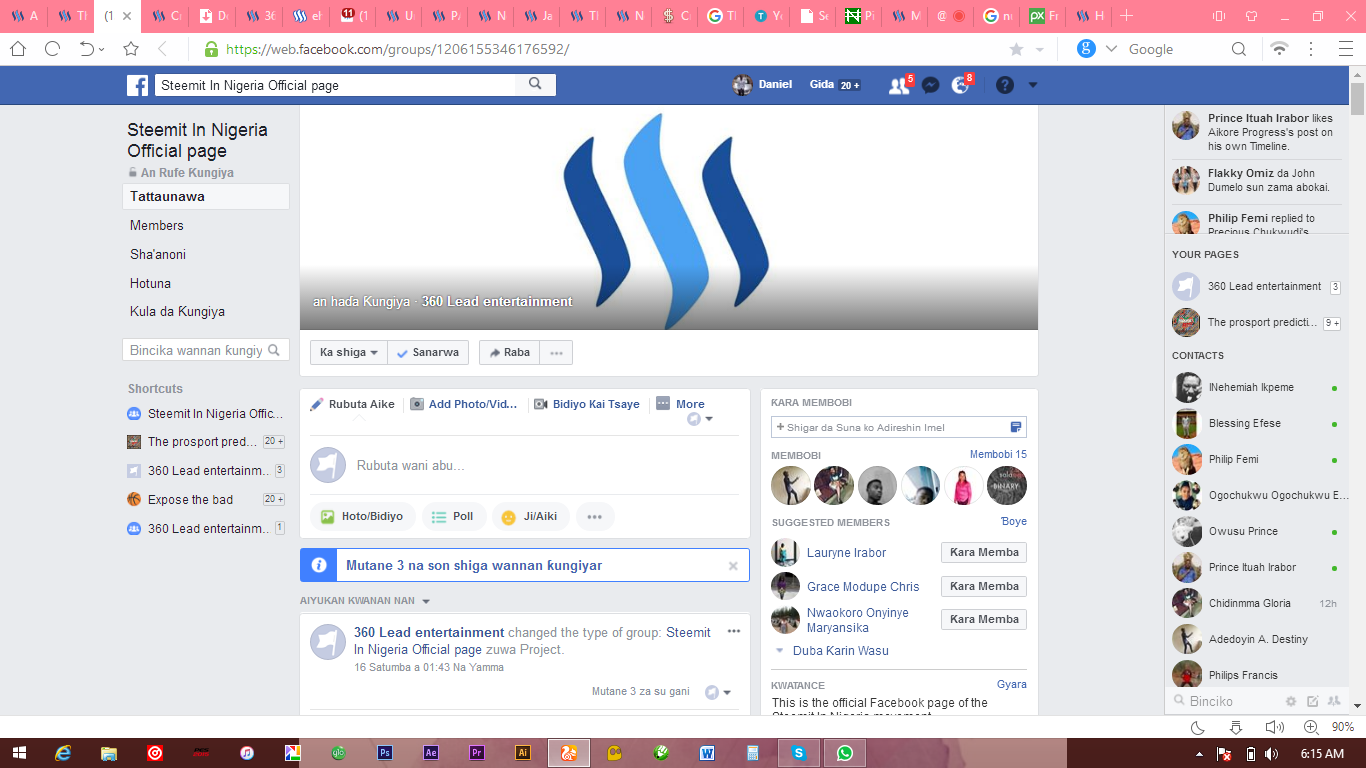Open the 'Ka shiga' dropdown button
Screen dimensions: 1366x768
coord(348,352)
